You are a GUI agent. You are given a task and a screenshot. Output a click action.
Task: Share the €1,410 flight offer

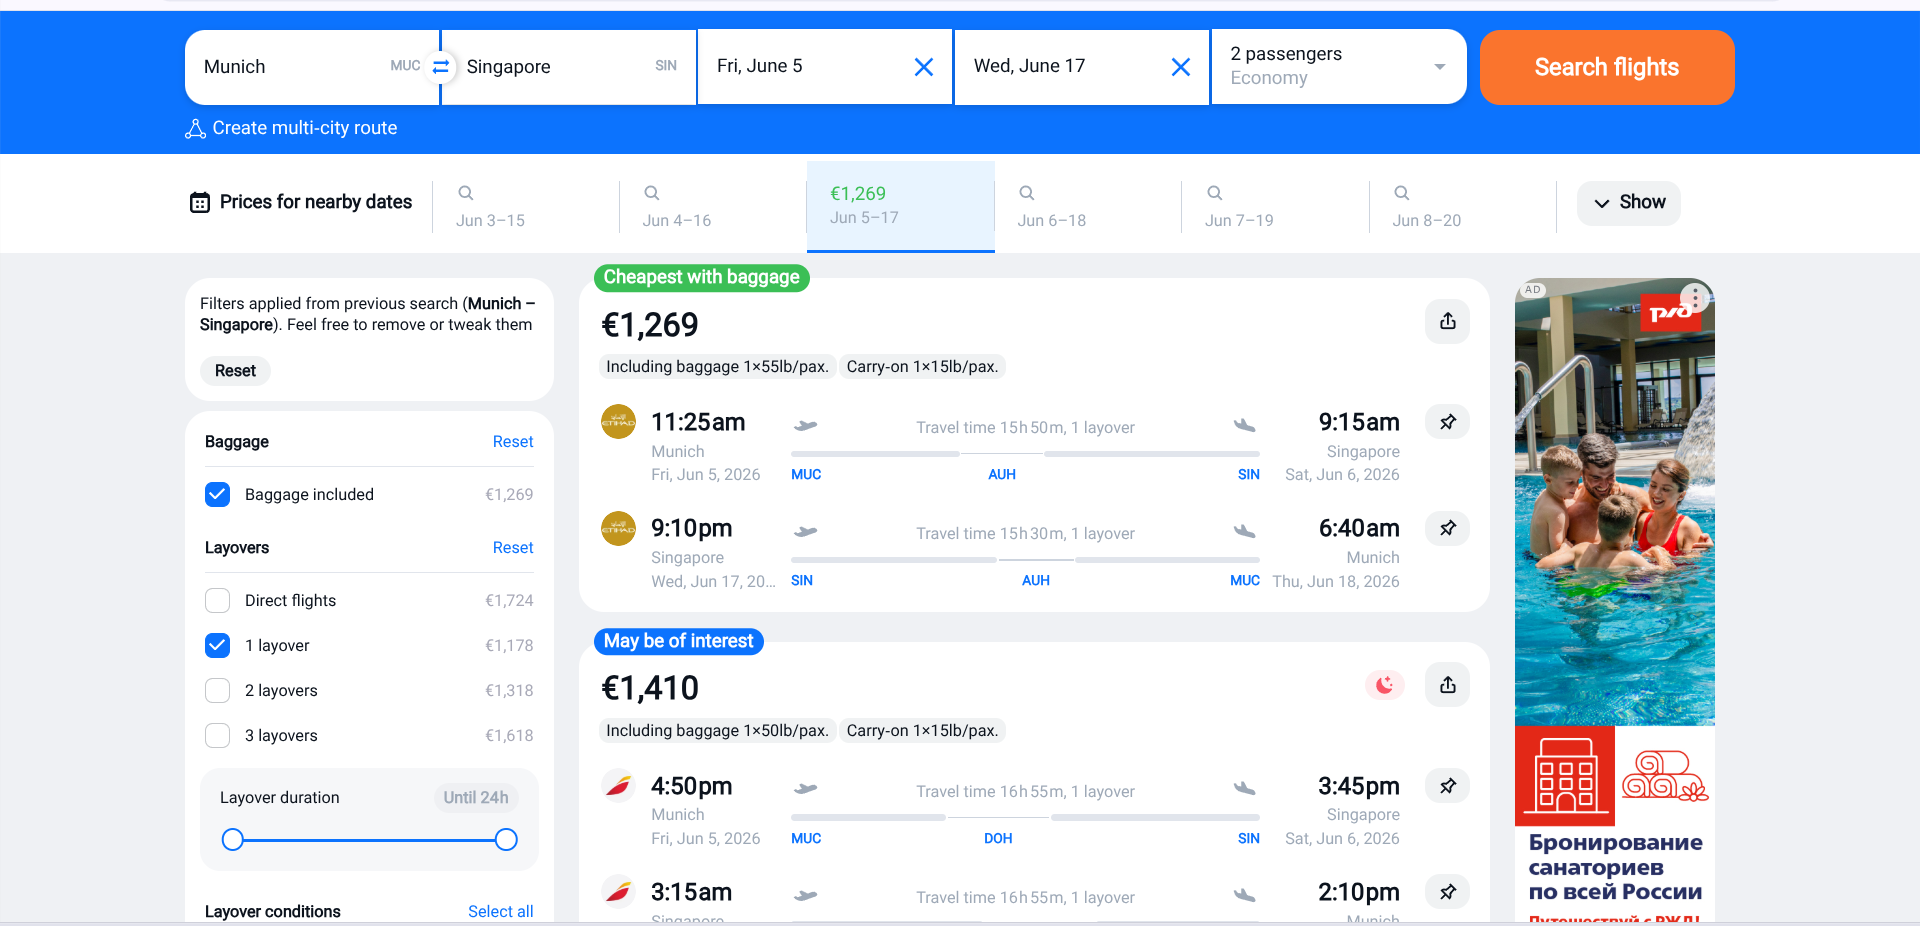[1447, 685]
